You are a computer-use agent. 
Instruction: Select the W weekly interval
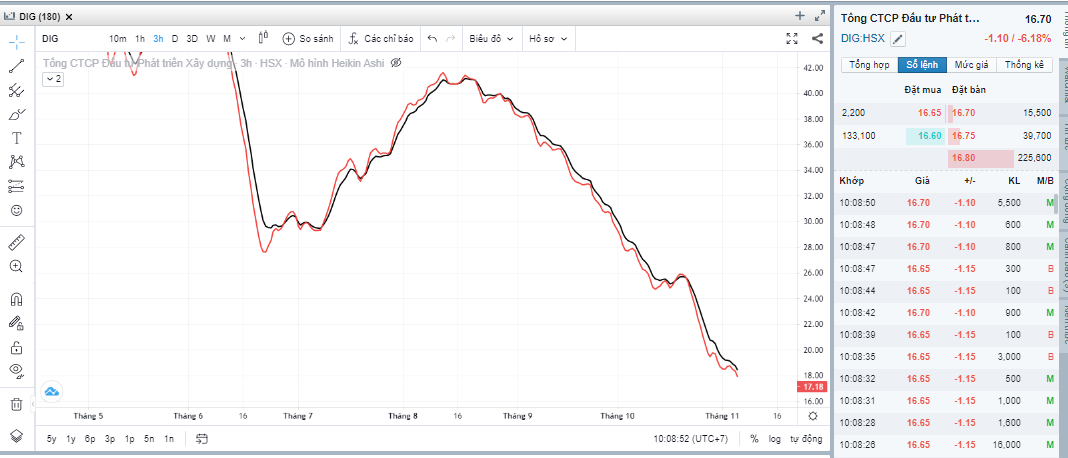(x=211, y=39)
